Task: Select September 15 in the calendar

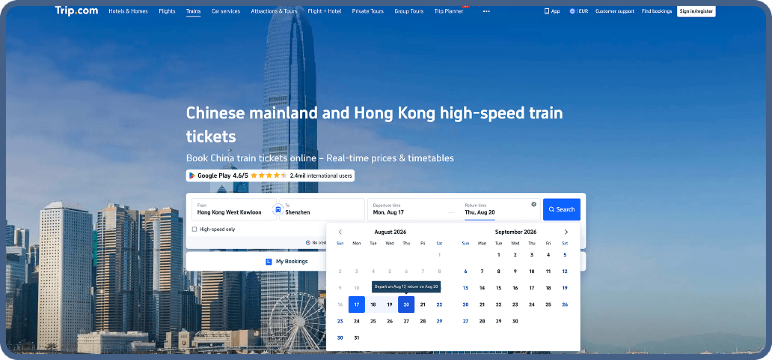Action: pos(498,288)
